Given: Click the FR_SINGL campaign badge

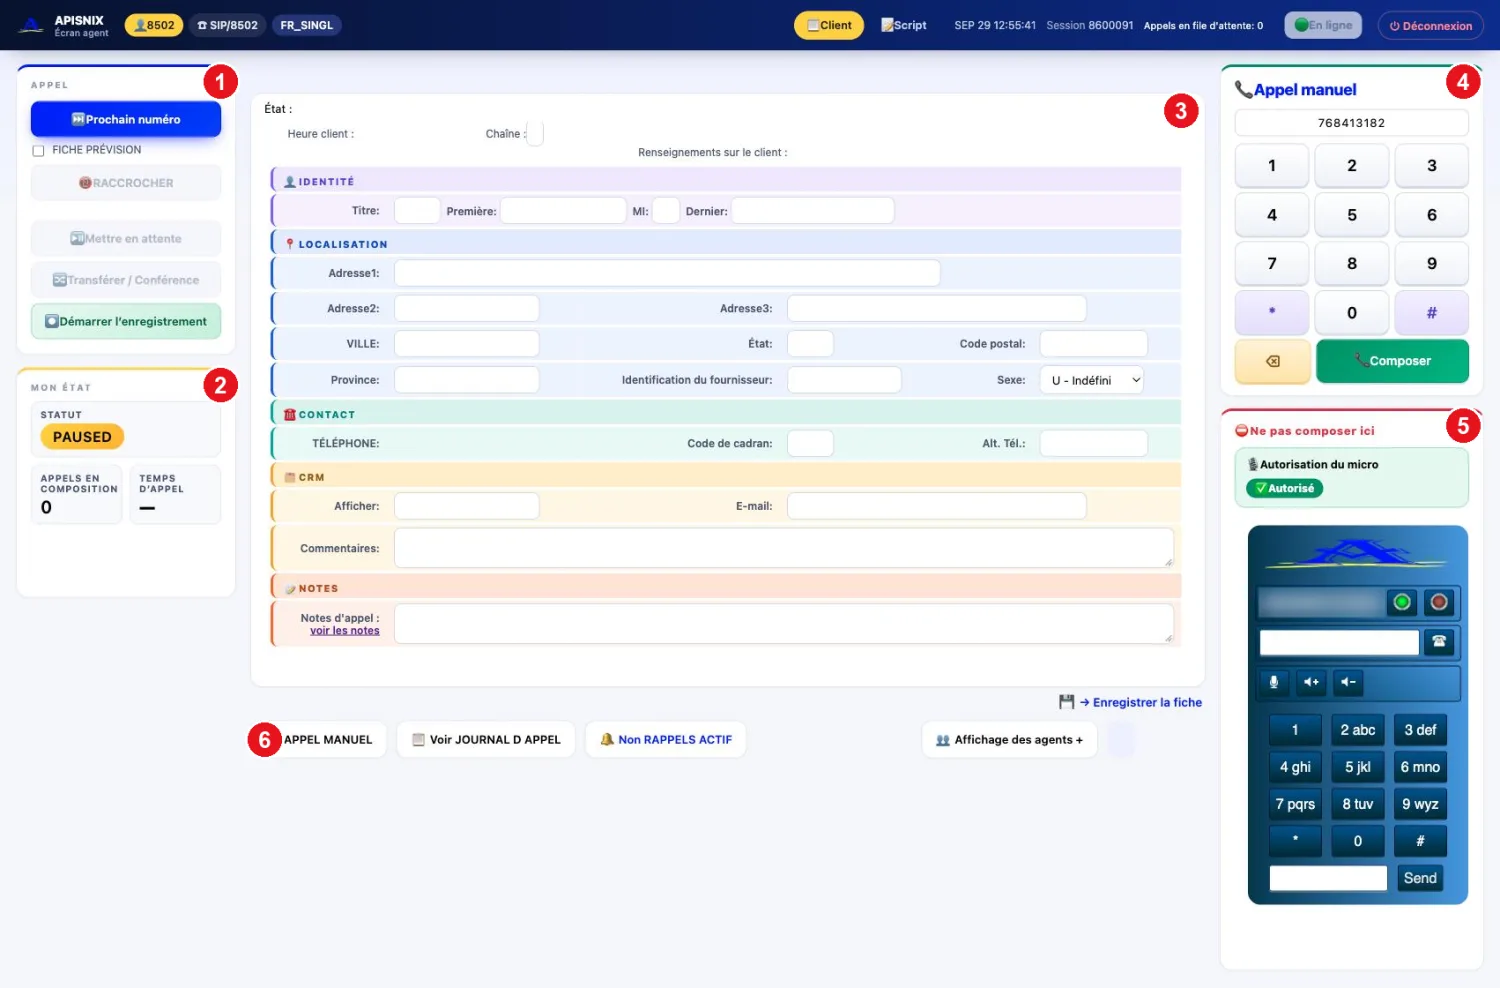Looking at the screenshot, I should point(306,25).
